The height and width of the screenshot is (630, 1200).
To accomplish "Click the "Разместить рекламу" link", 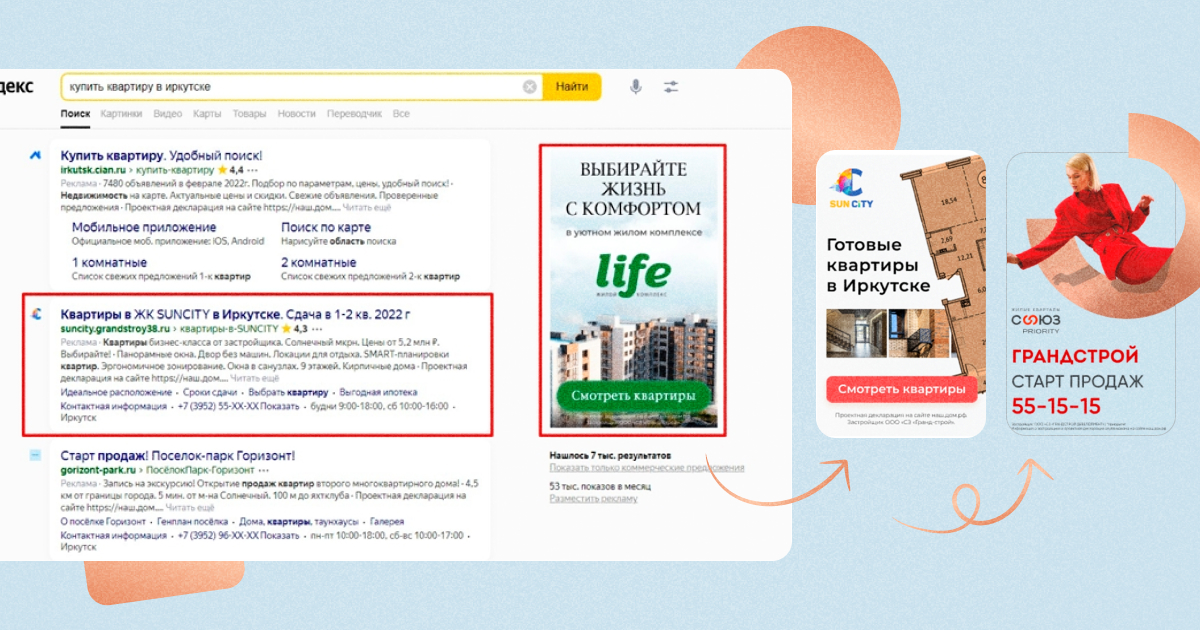I will coord(593,498).
